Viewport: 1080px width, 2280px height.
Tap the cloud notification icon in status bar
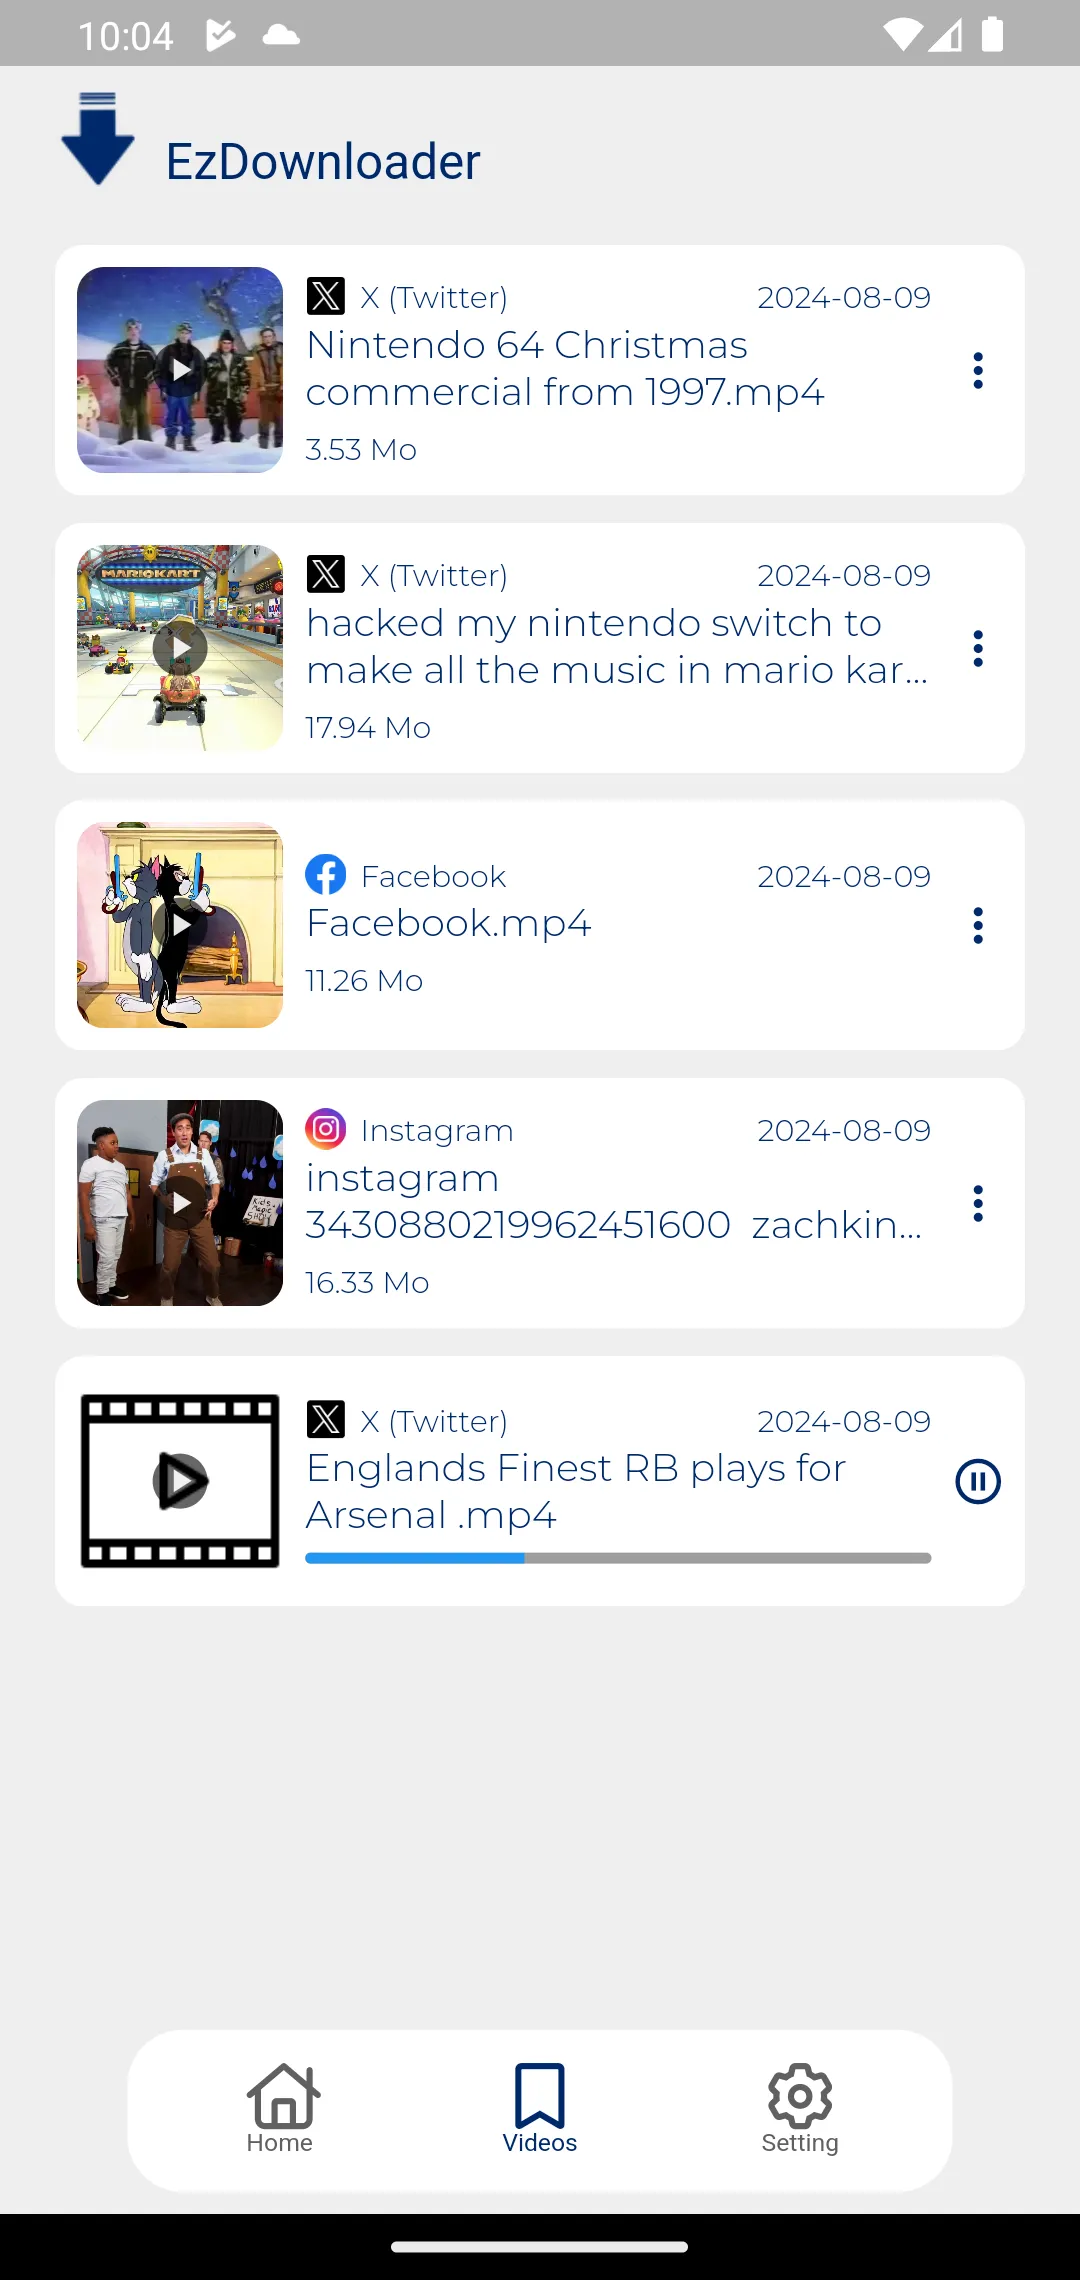281,36
